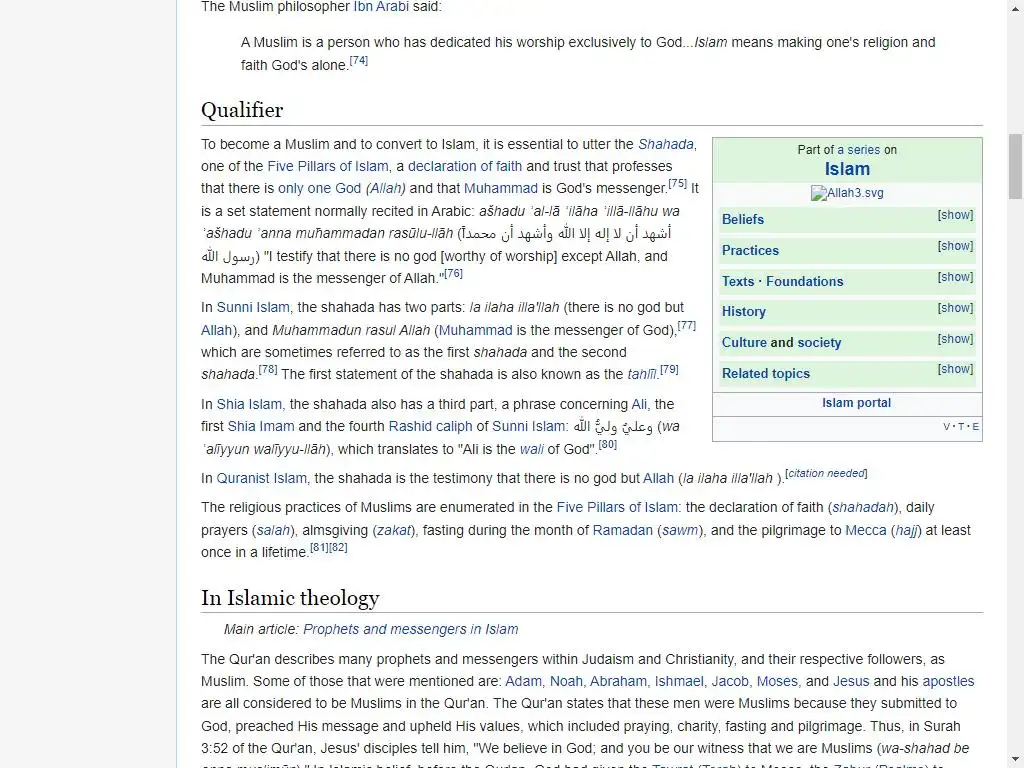Open the Islam portal link

point(856,403)
